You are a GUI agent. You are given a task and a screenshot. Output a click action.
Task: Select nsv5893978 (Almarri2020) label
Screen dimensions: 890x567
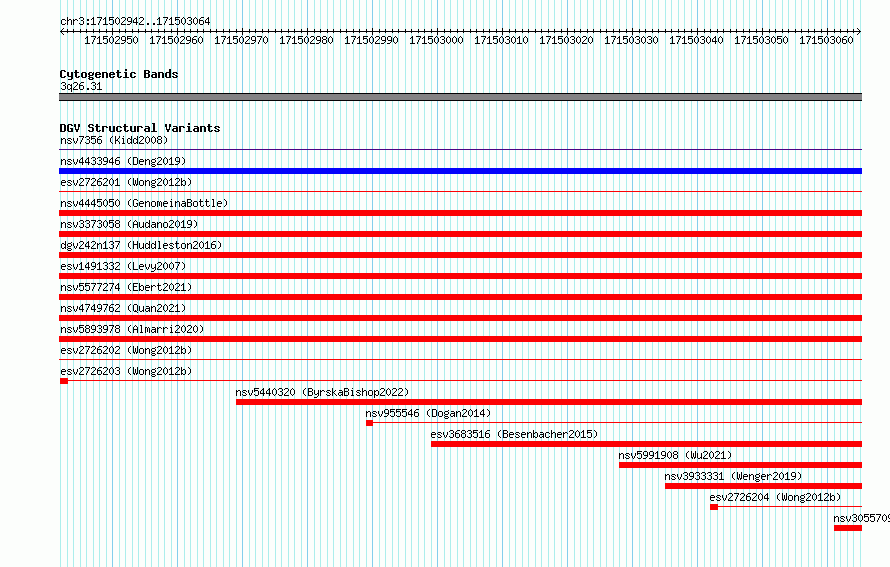coord(132,329)
